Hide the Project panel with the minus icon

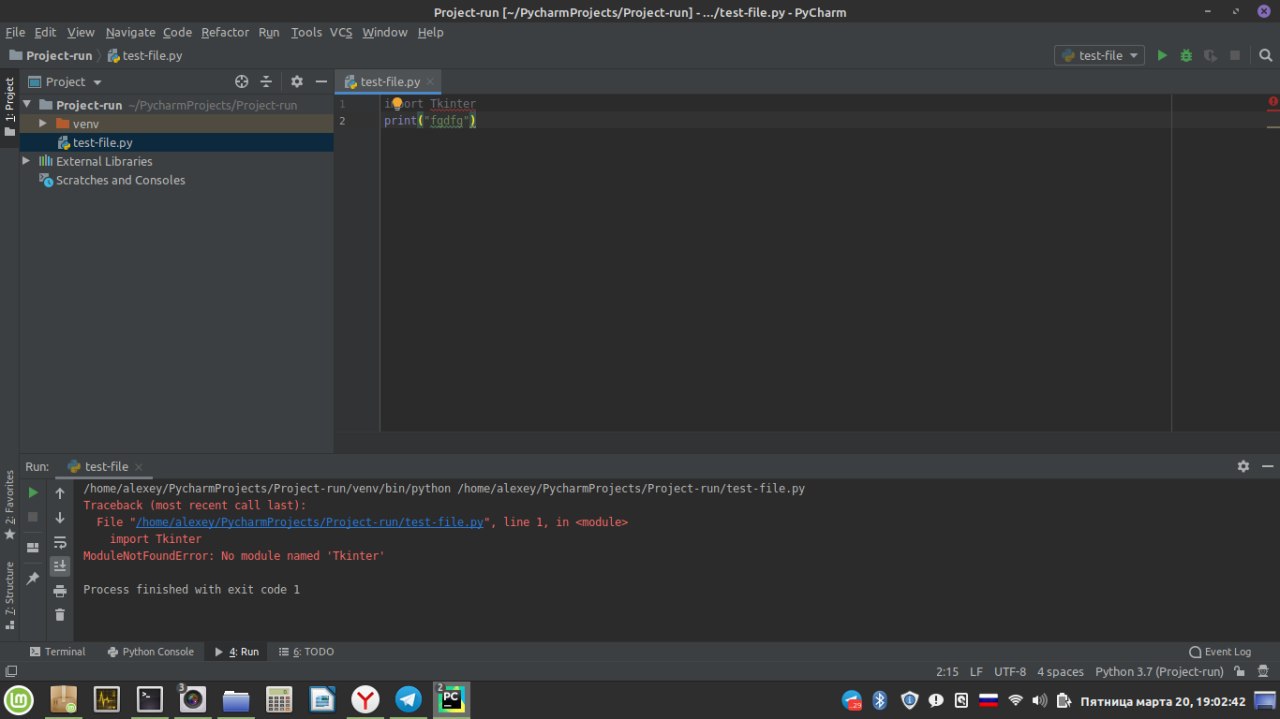(321, 82)
